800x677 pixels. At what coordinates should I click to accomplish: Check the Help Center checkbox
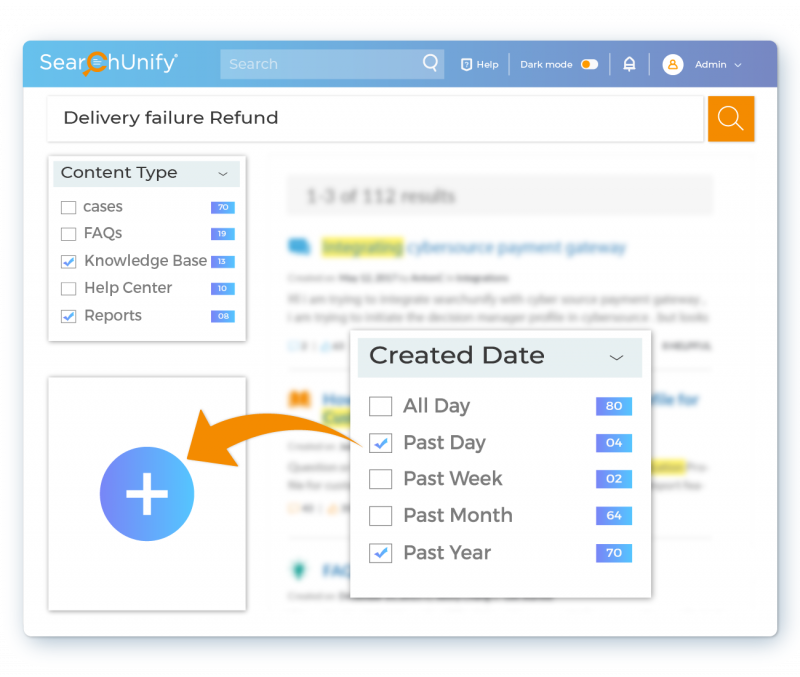(68, 289)
